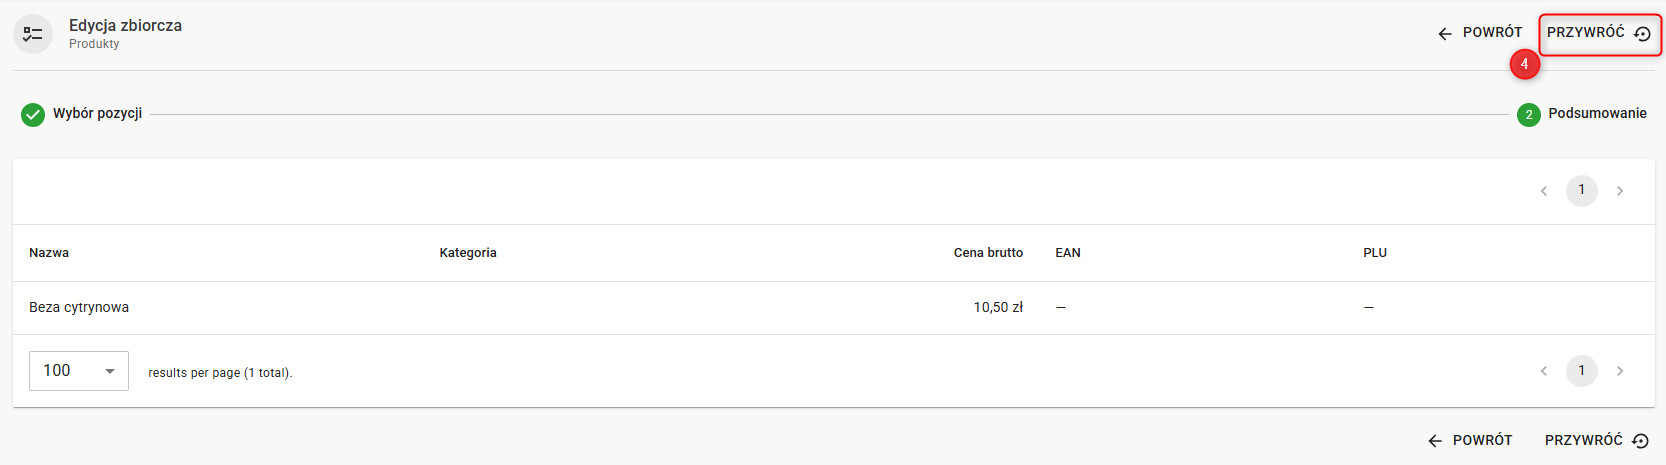Click the top POWRÓT back arrow button
This screenshot has height=465, width=1666.
pyautogui.click(x=1479, y=33)
